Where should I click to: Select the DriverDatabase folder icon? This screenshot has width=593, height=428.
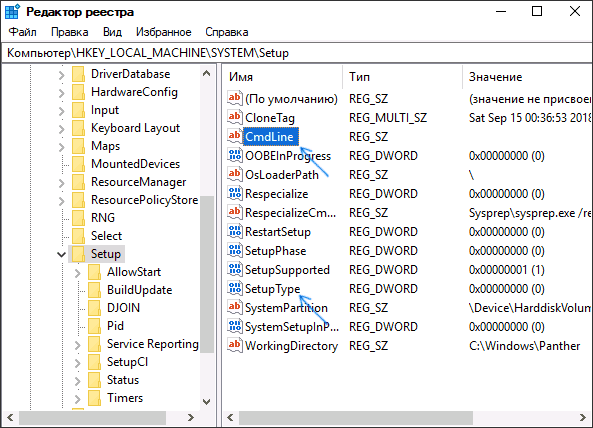[78, 74]
